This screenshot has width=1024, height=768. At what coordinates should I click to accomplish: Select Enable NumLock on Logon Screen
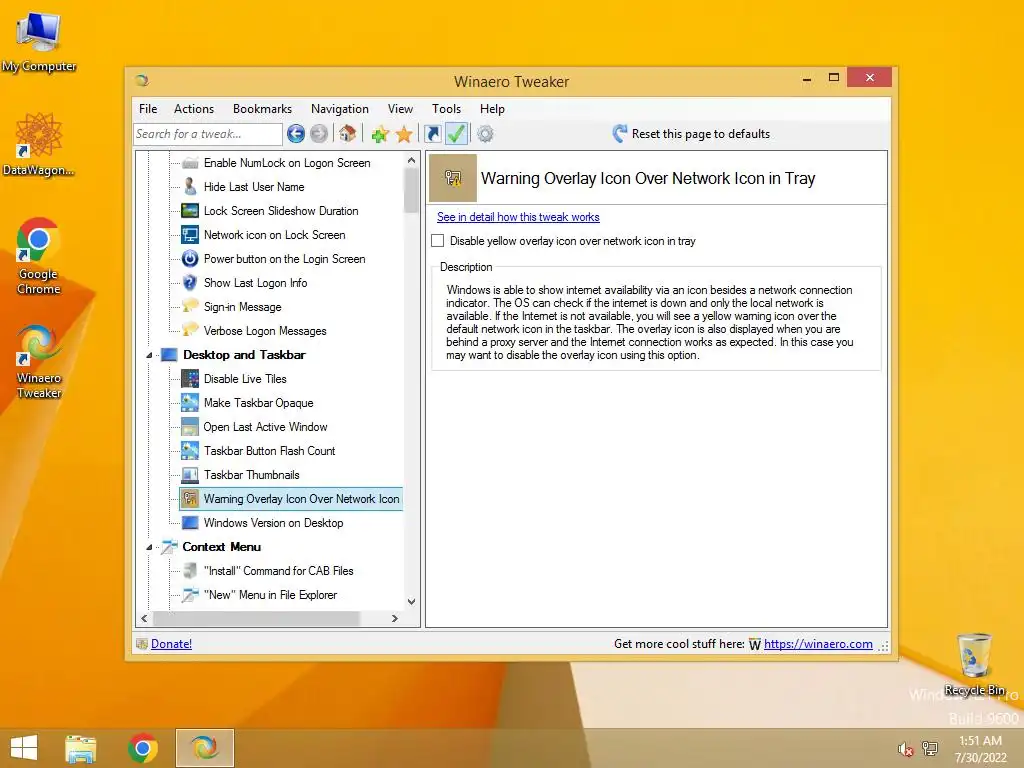pos(287,163)
